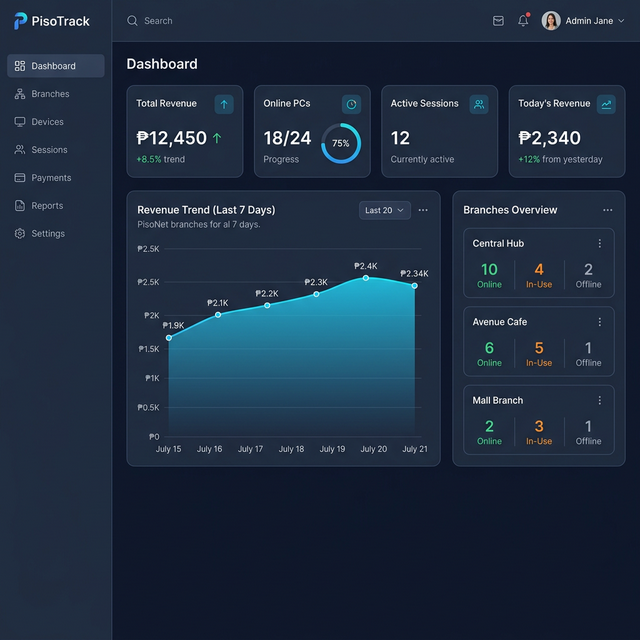The image size is (640, 640).
Task: Click Today's Revenue trend chart icon
Action: tap(606, 104)
